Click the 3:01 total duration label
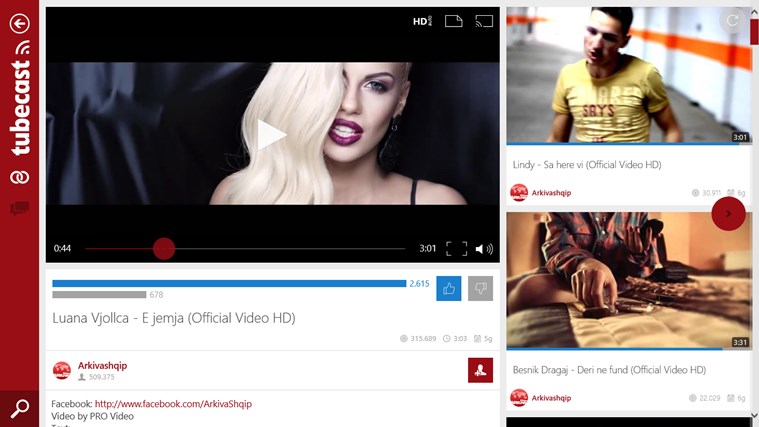This screenshot has width=759, height=427. (427, 248)
